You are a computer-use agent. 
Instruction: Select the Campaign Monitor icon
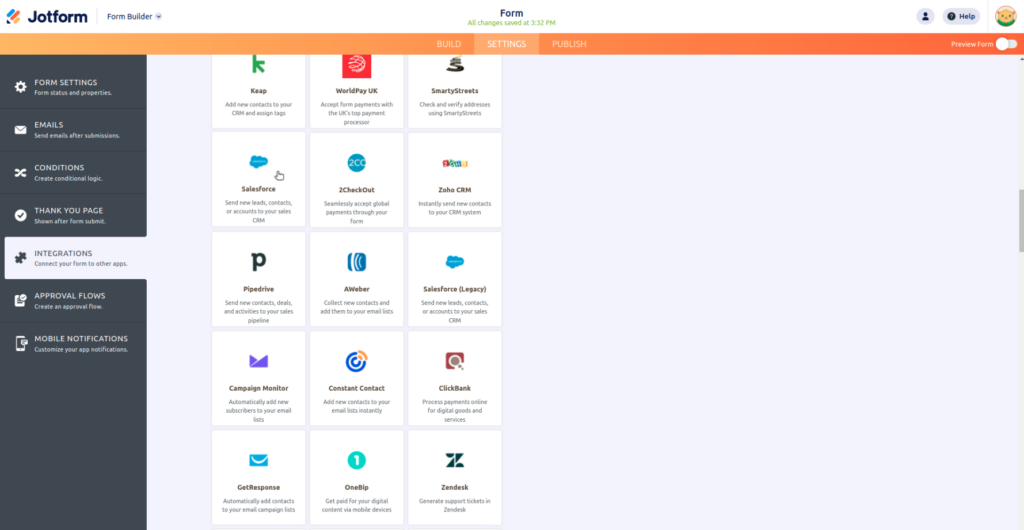coord(259,361)
